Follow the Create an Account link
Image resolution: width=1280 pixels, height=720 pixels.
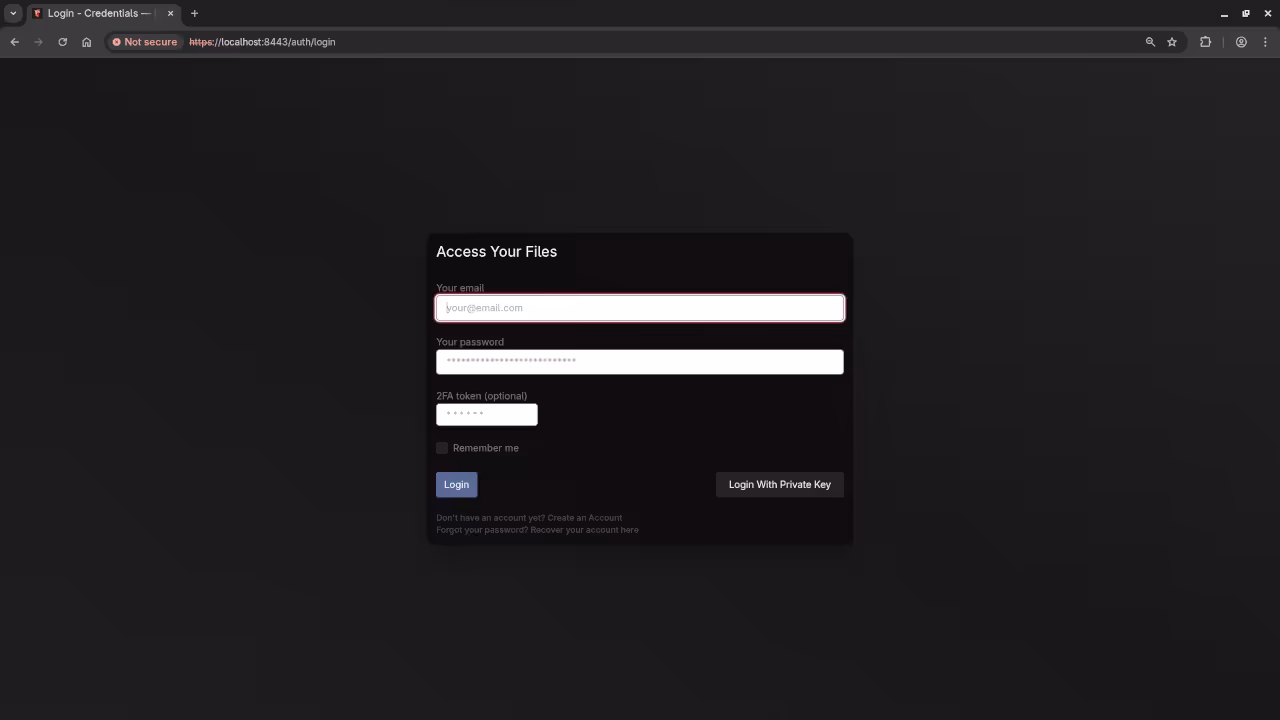click(584, 517)
